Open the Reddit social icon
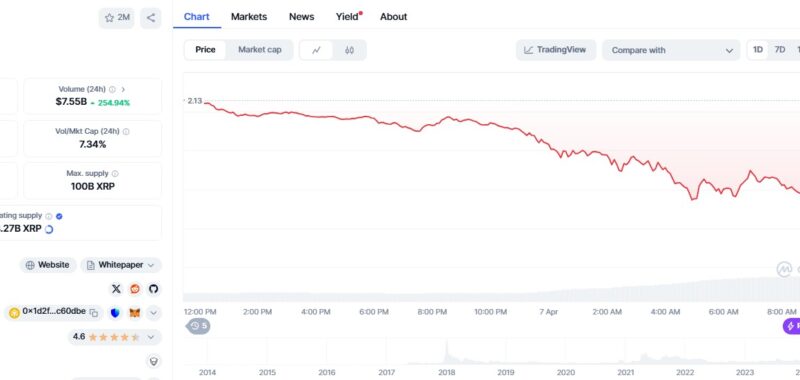 135,289
